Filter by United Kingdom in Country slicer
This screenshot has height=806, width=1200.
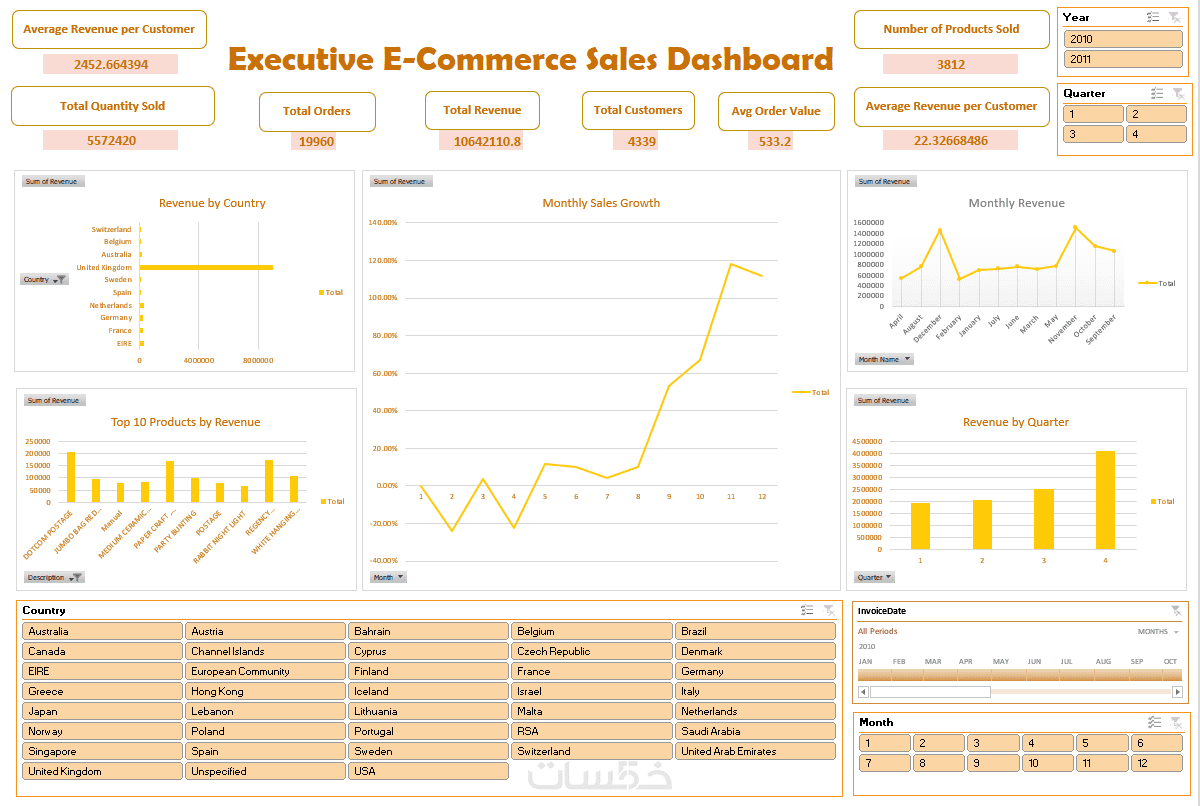pos(102,771)
